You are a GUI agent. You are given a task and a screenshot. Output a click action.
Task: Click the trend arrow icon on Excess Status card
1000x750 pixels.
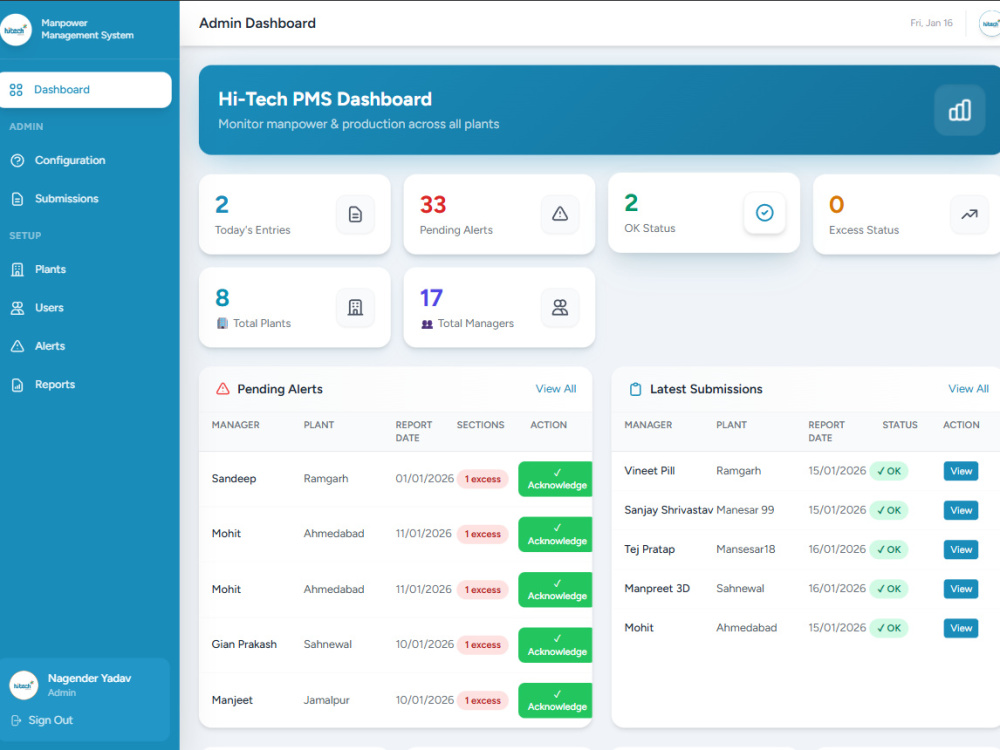[x=969, y=214]
